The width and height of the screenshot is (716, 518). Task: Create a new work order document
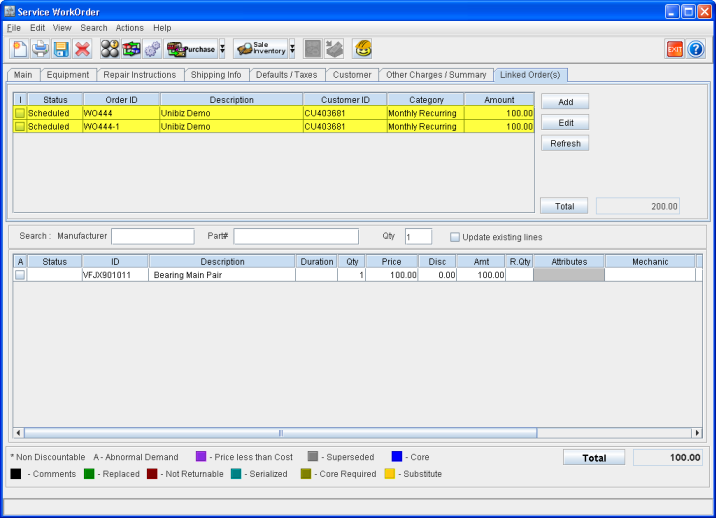coord(19,48)
